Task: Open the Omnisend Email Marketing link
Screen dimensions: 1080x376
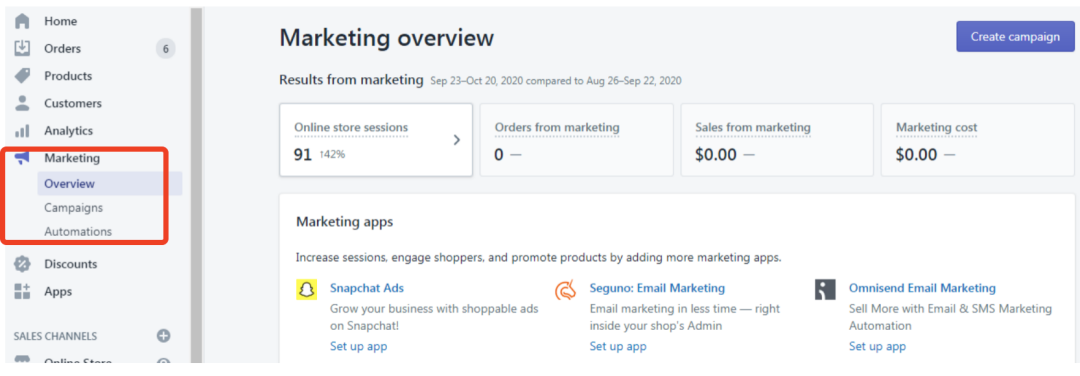Action: coord(922,288)
